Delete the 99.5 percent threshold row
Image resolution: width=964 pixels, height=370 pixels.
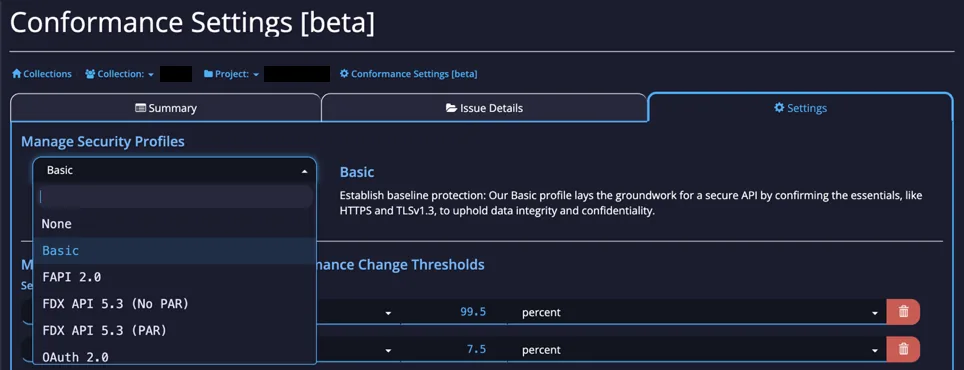[903, 312]
